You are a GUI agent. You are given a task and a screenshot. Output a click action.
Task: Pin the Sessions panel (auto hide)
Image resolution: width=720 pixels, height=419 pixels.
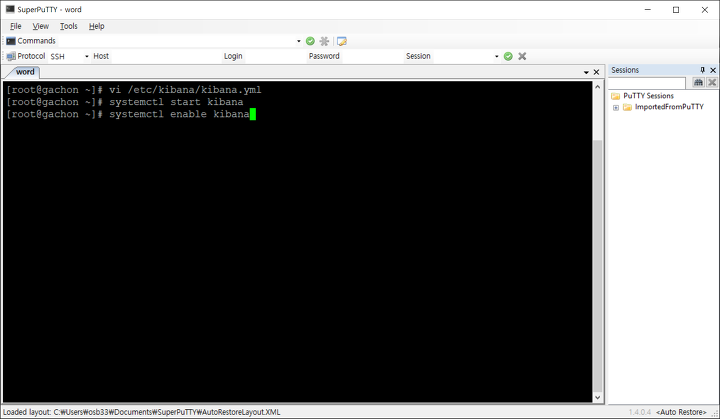coord(702,70)
